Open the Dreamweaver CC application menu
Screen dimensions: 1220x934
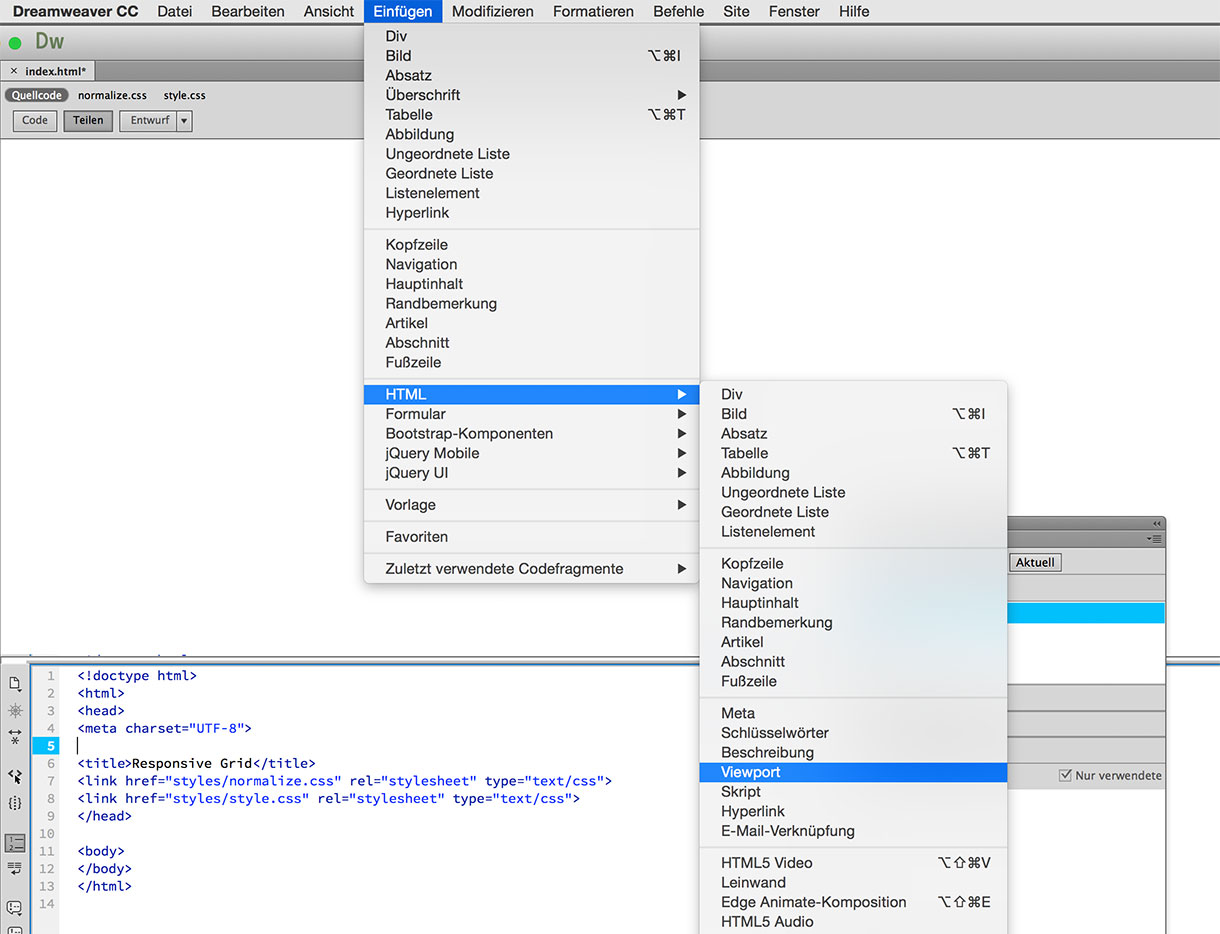pyautogui.click(x=75, y=12)
